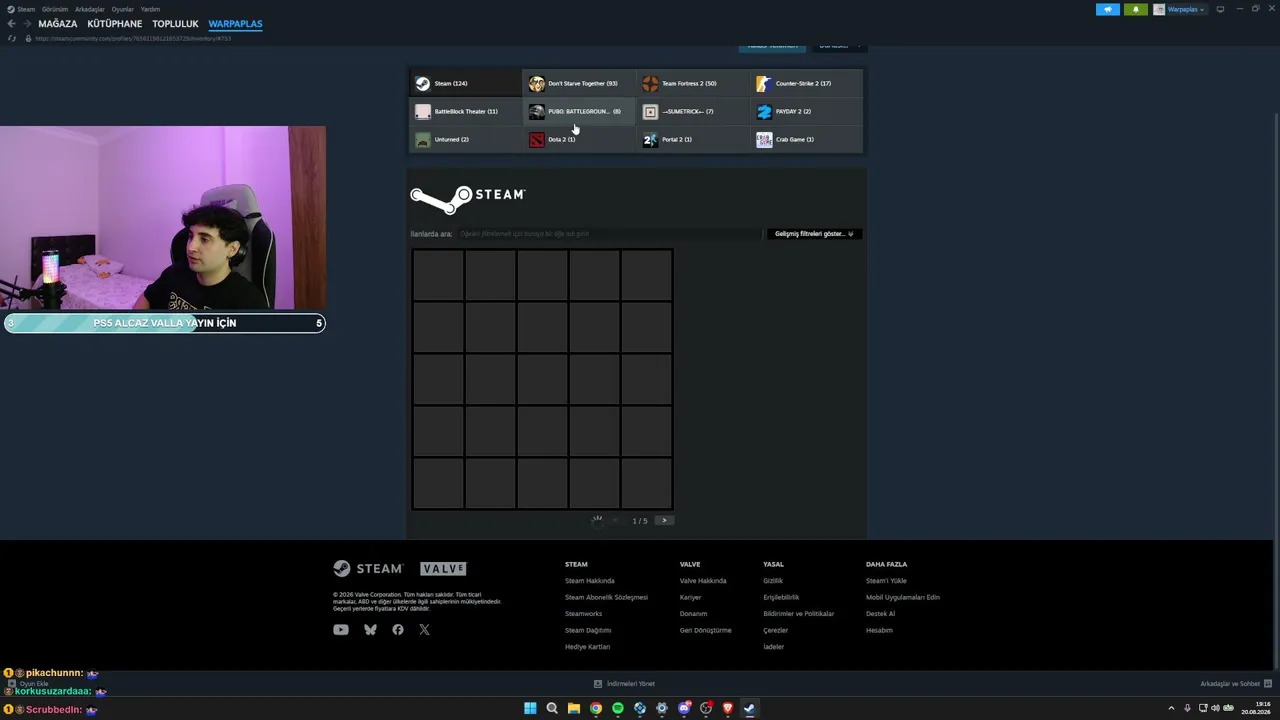Click the Portal 2 game icon

click(x=650, y=139)
